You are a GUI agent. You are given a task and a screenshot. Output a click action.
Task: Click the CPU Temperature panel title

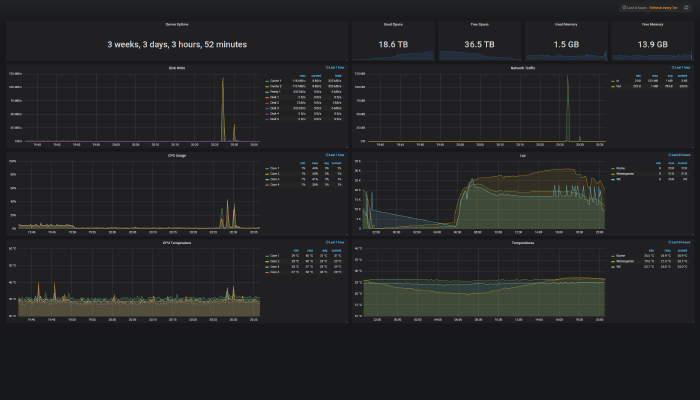(x=177, y=243)
